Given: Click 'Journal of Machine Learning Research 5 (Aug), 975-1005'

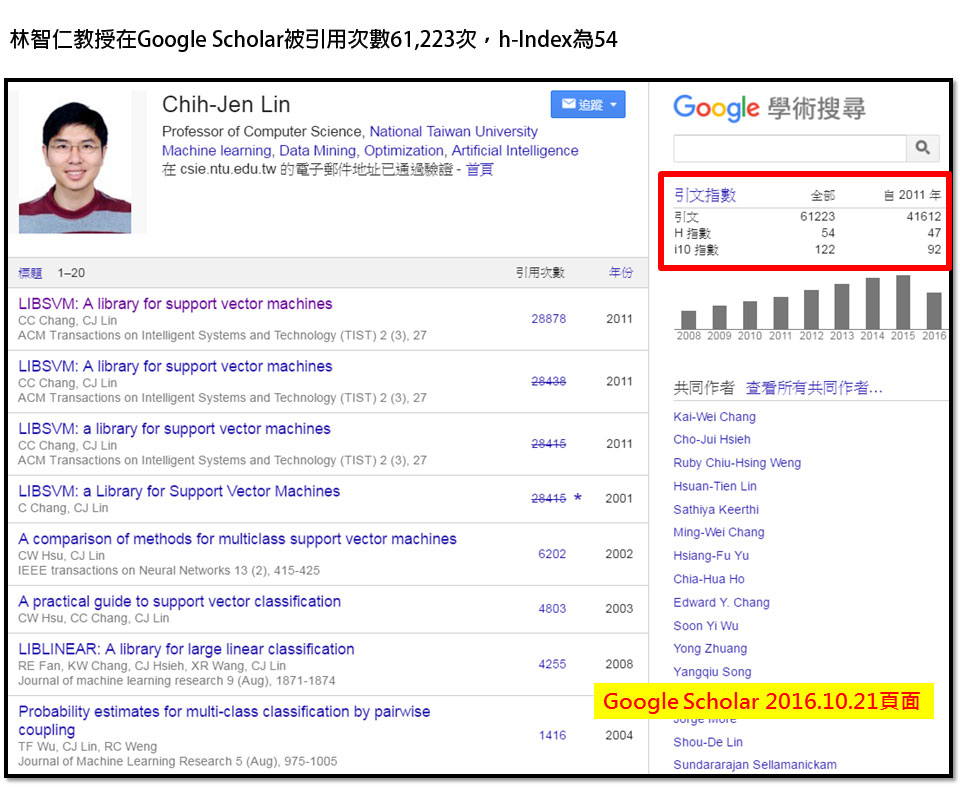Looking at the screenshot, I should pos(178,761).
